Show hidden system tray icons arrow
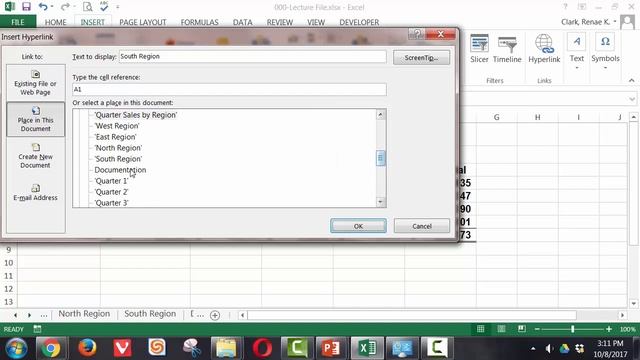The image size is (640, 360). click(x=533, y=349)
